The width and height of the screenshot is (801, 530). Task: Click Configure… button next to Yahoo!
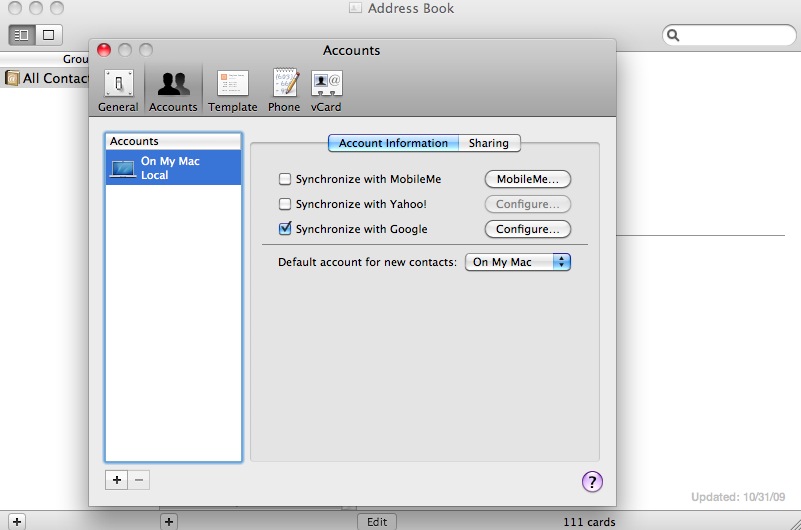click(x=527, y=204)
